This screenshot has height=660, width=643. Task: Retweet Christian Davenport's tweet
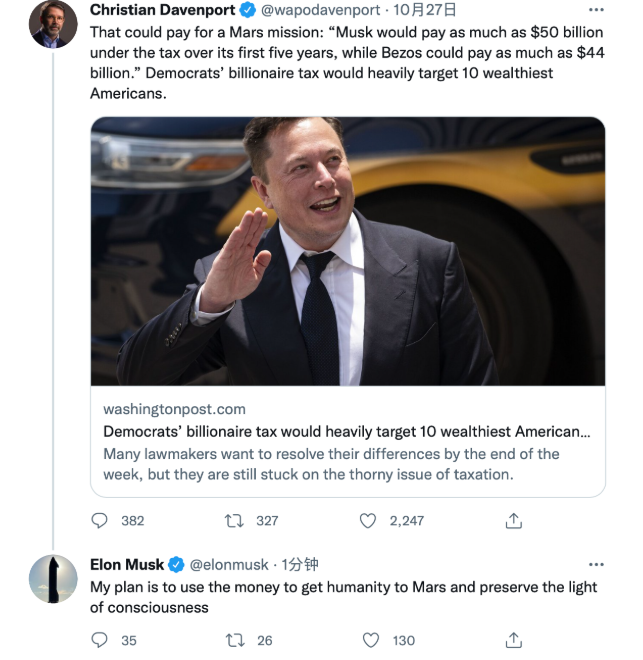coord(233,521)
